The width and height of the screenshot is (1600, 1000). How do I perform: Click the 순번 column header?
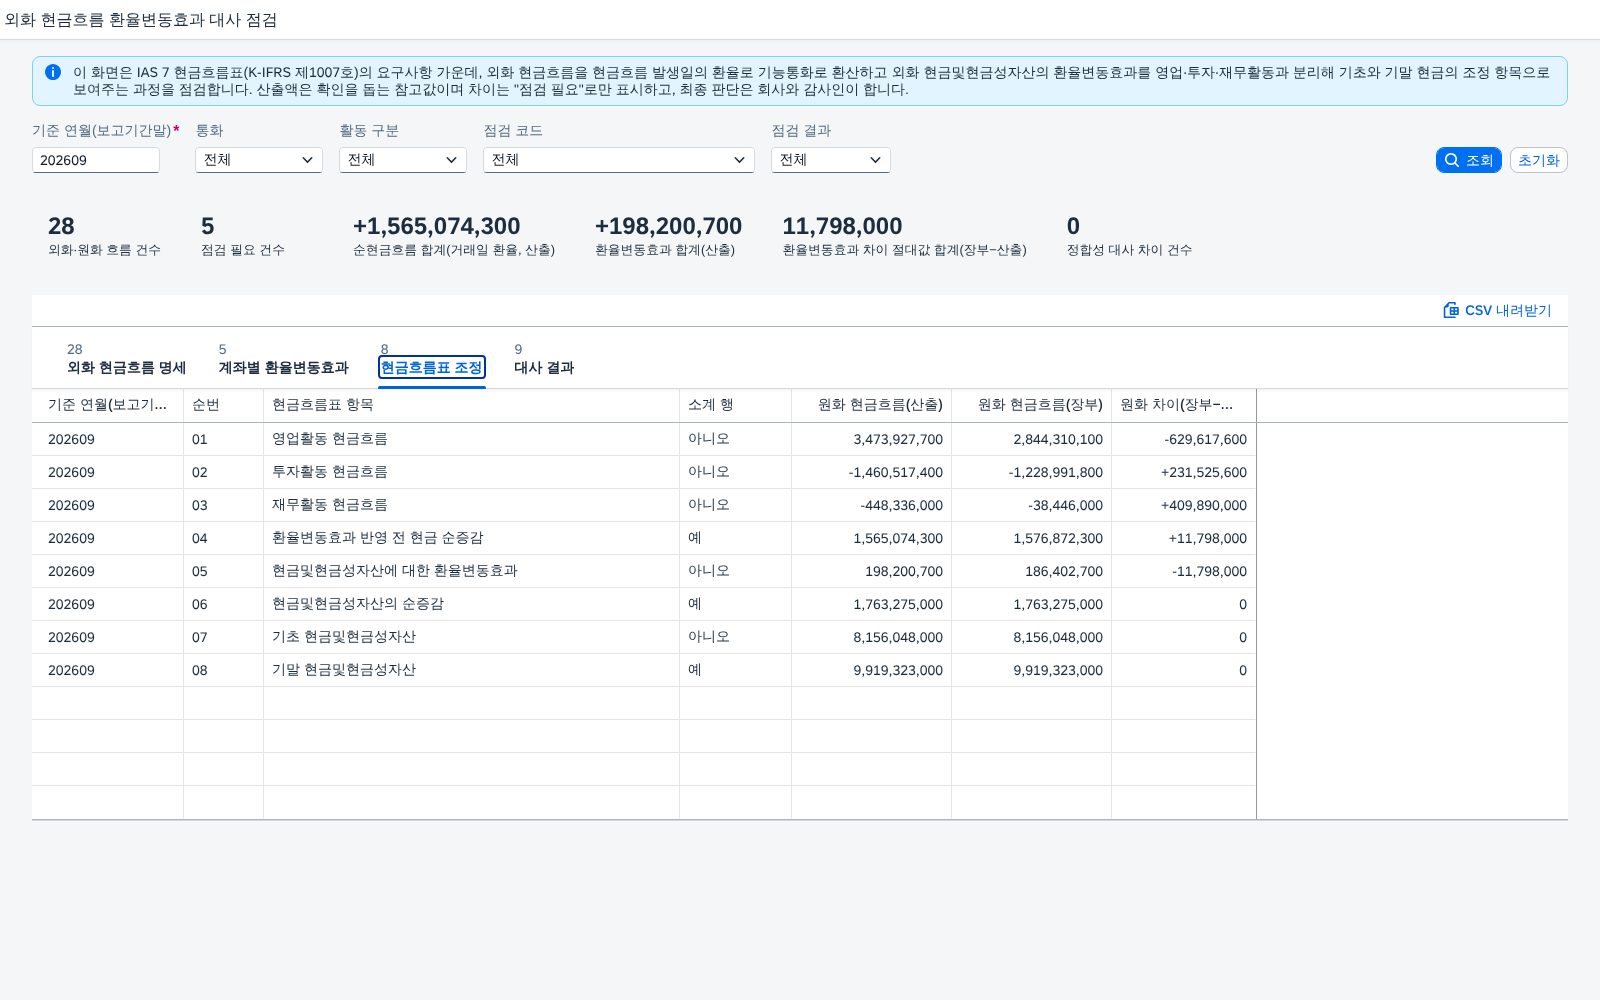[x=223, y=405]
